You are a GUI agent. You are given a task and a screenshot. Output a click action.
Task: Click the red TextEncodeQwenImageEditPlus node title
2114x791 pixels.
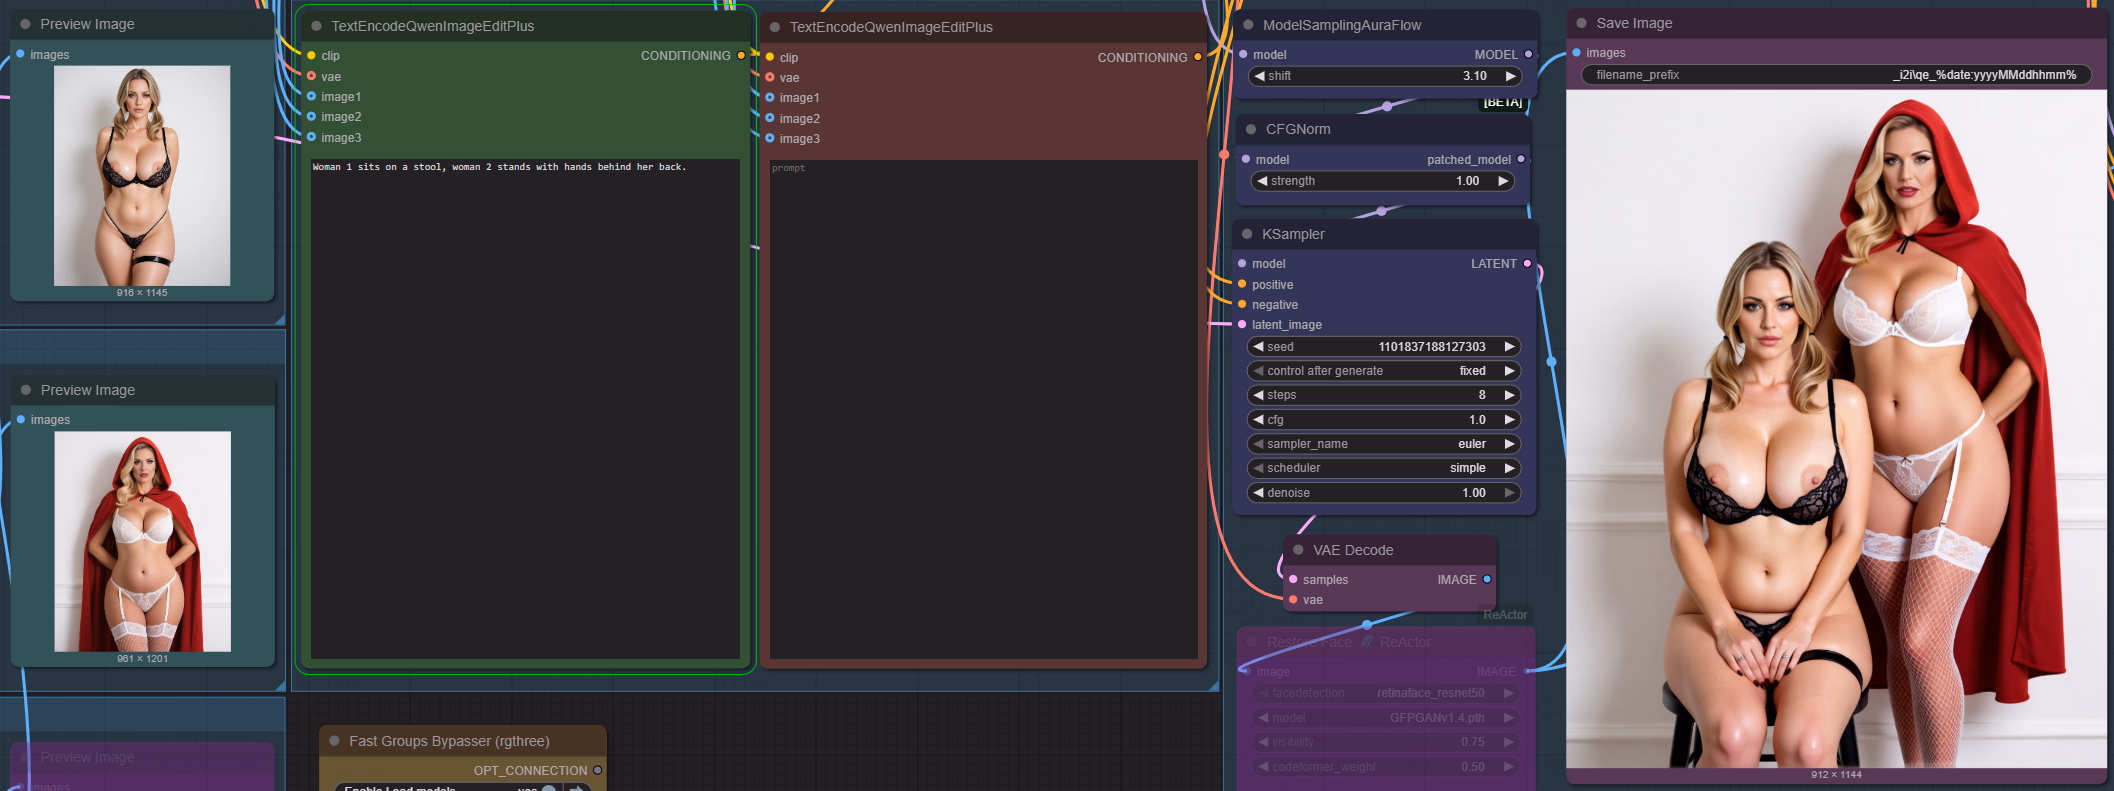[890, 27]
